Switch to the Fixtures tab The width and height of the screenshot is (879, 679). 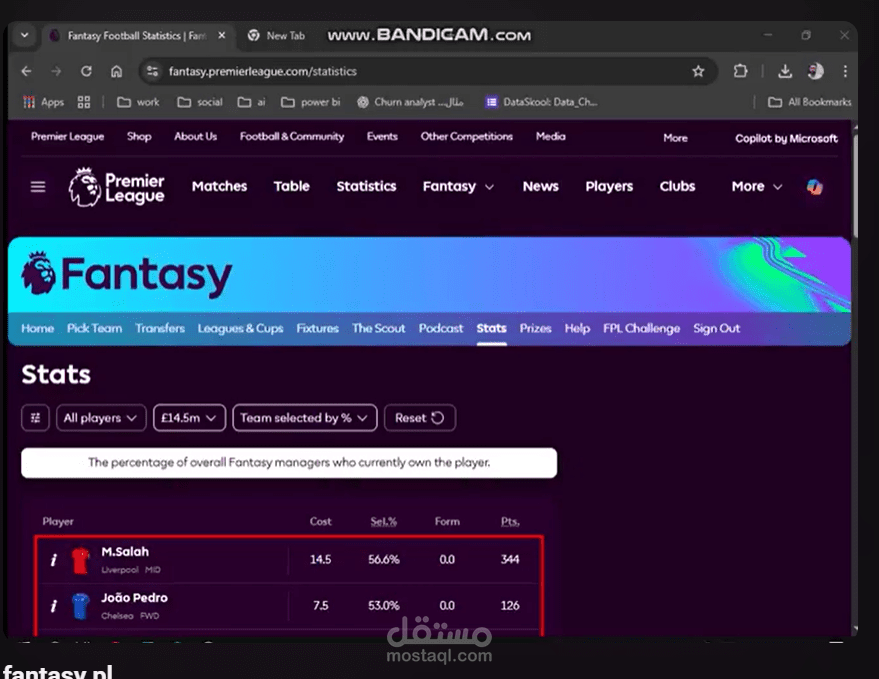317,329
